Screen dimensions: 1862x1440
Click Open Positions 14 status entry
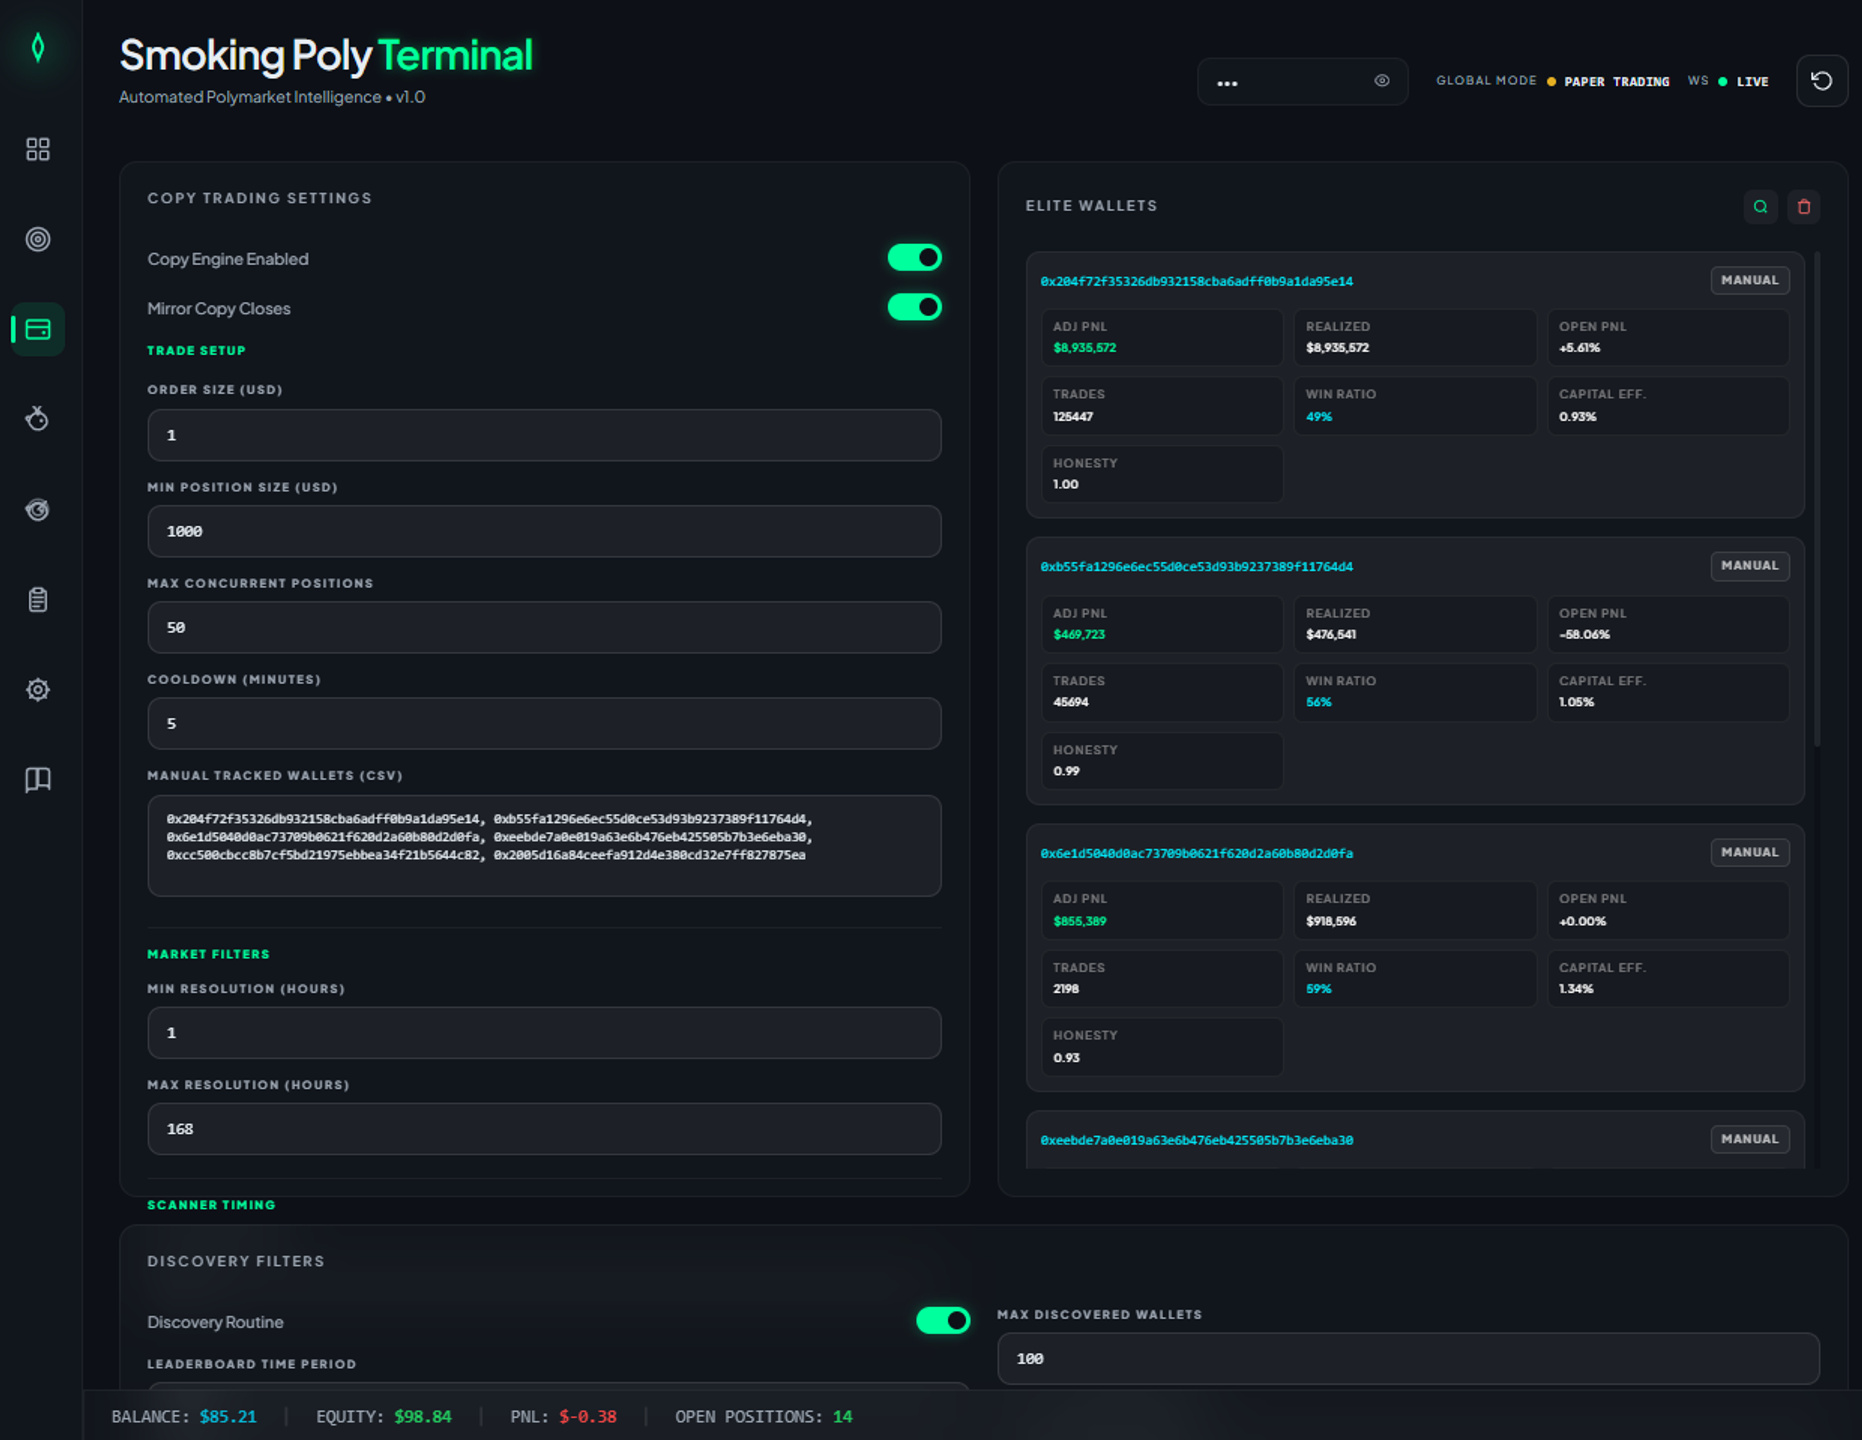coord(764,1417)
